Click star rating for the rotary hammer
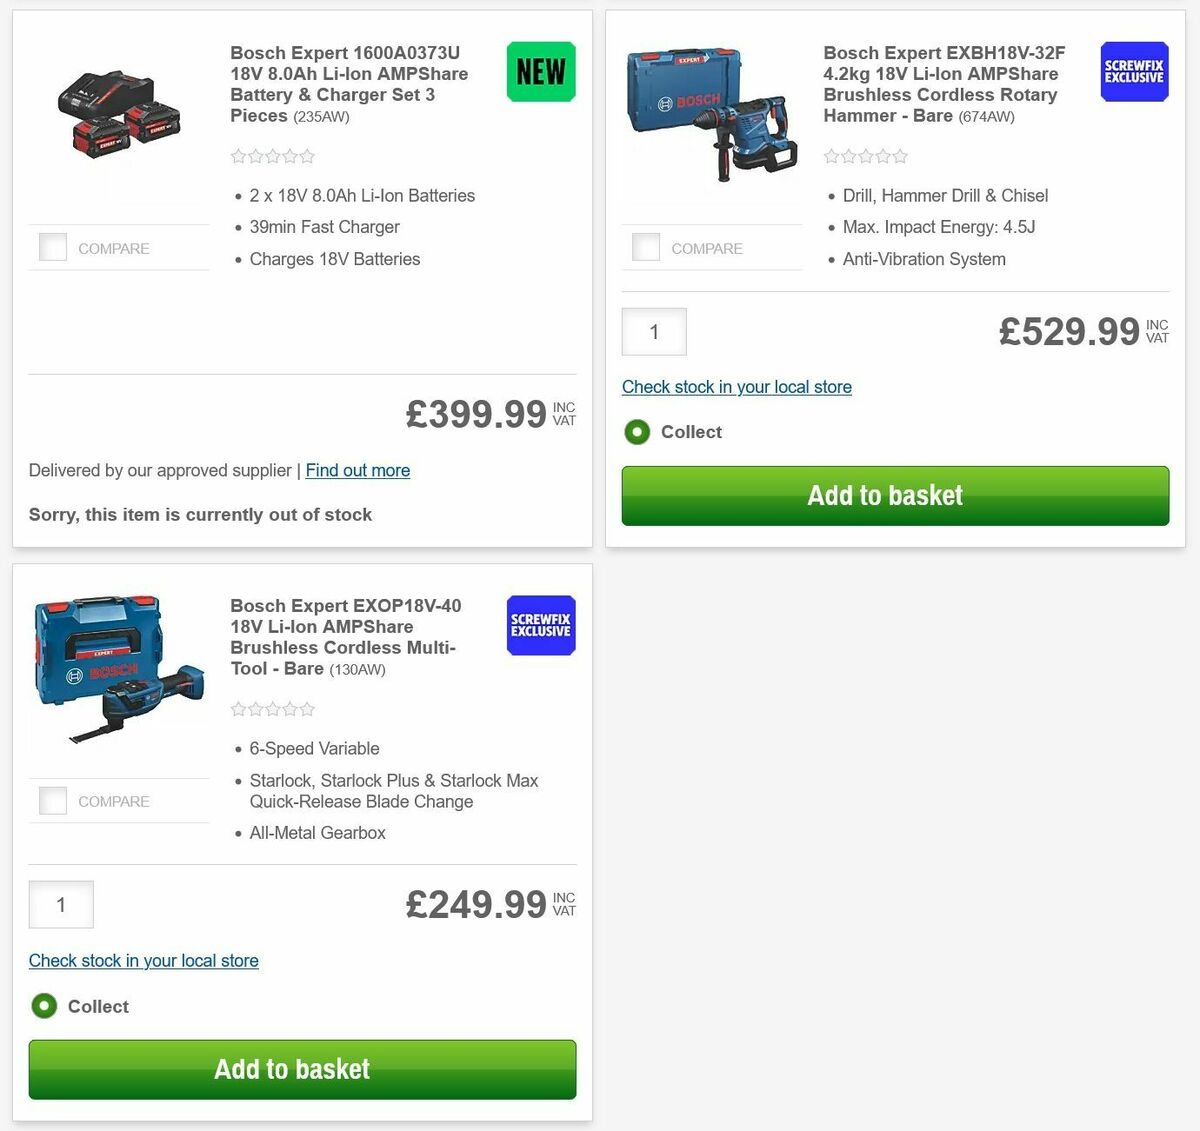This screenshot has height=1131, width=1200. click(865, 156)
